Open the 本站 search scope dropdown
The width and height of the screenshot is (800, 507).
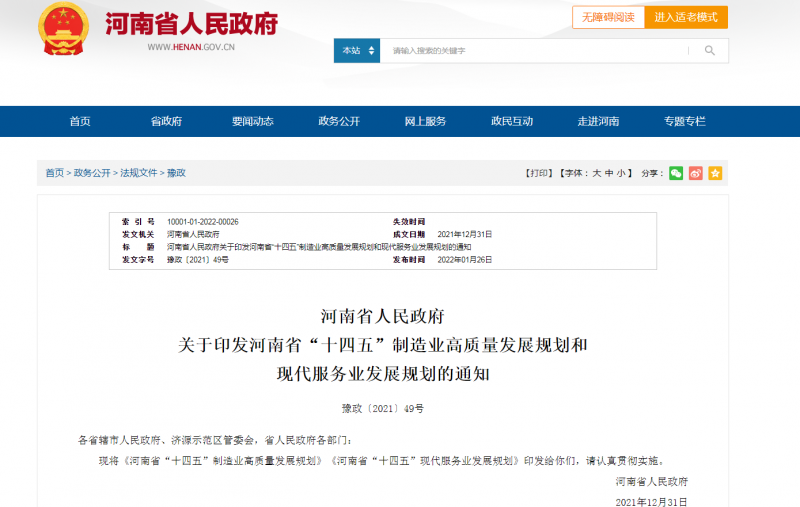pos(357,50)
